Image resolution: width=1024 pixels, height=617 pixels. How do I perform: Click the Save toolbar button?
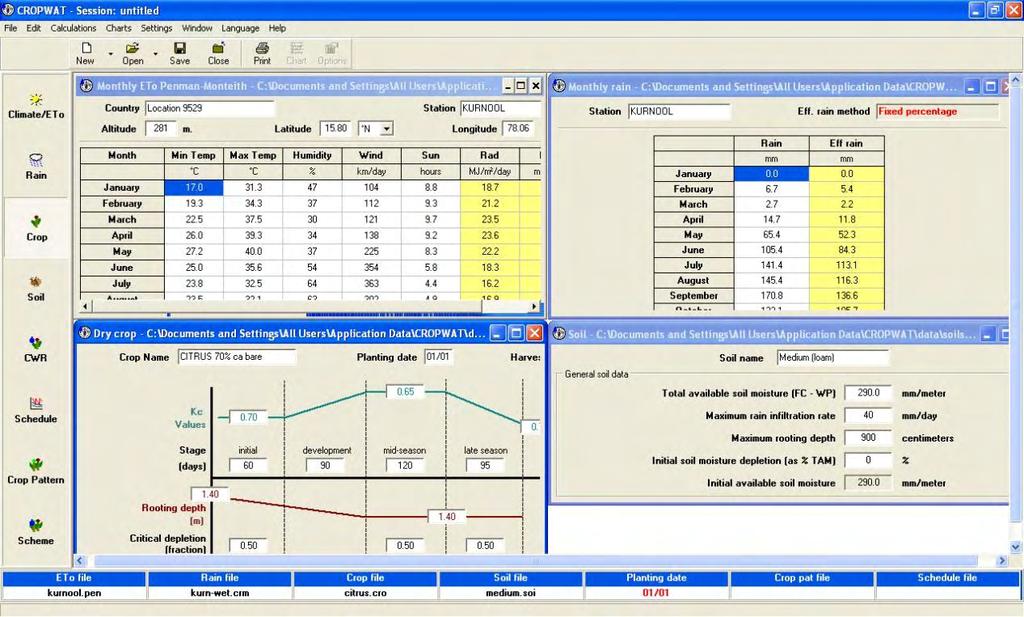[180, 54]
